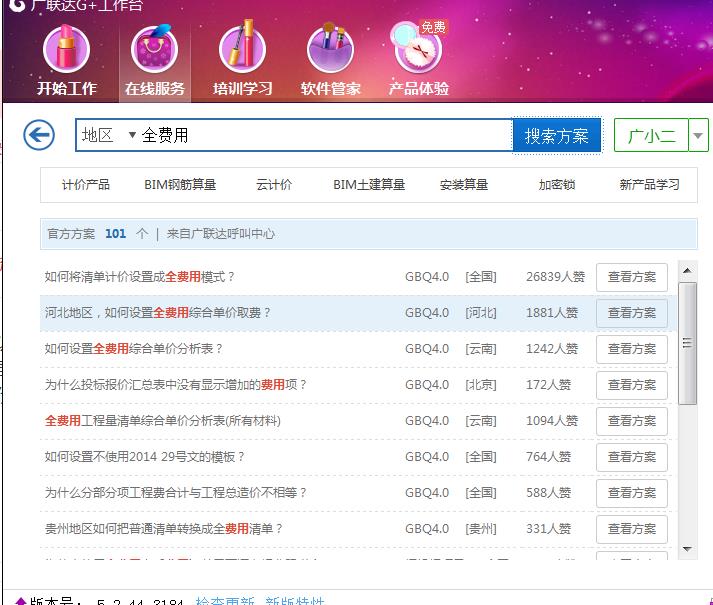Switch to the 新产品学习 tab

pyautogui.click(x=649, y=185)
